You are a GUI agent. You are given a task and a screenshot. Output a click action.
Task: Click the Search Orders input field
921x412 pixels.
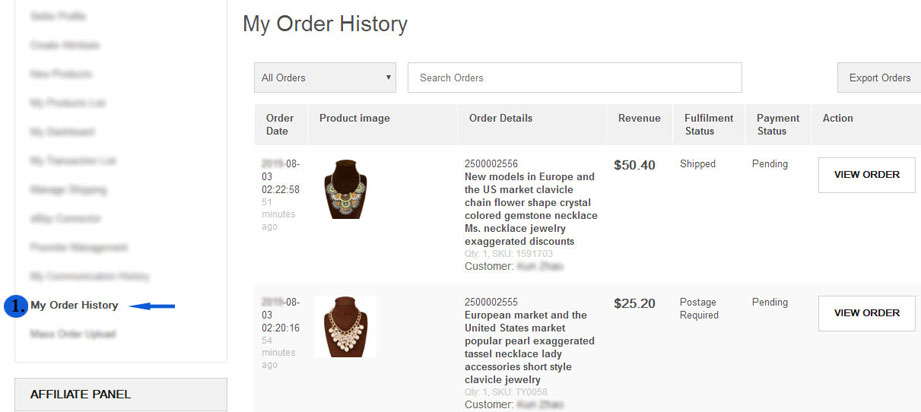point(575,78)
